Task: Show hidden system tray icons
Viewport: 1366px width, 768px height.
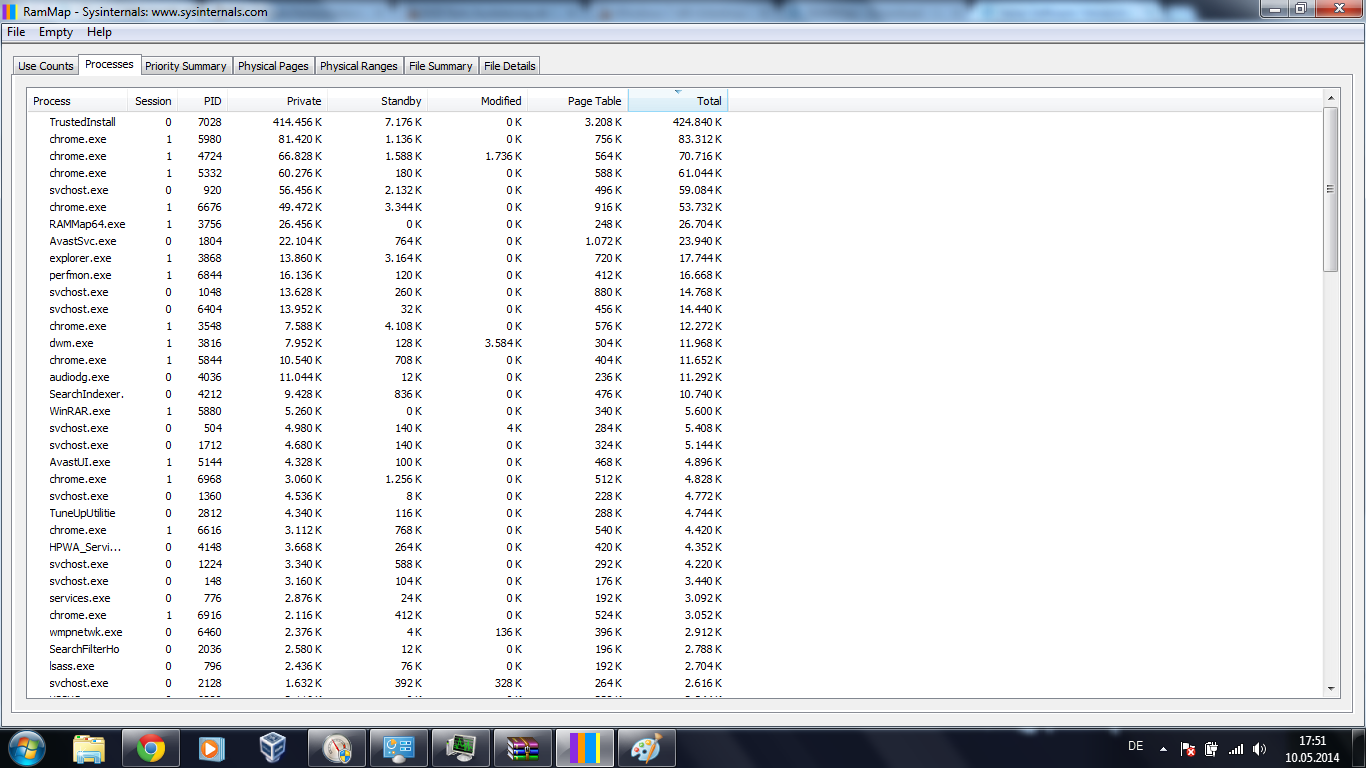Action: 1163,748
